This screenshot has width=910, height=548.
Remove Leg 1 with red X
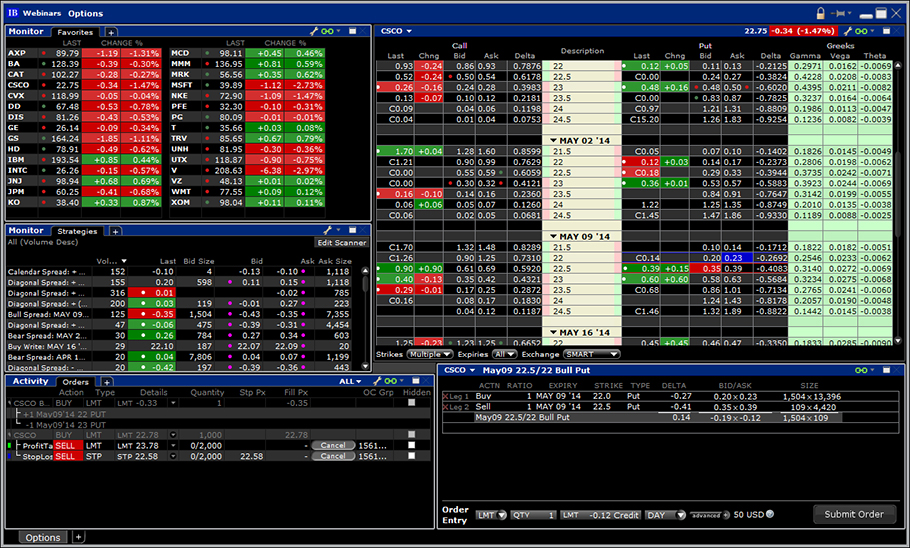[x=446, y=396]
